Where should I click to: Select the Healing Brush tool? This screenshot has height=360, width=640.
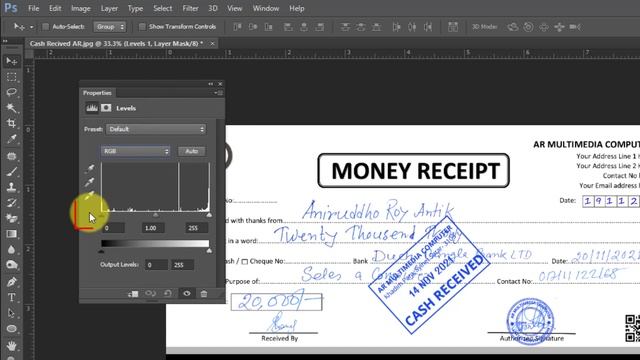point(11,156)
